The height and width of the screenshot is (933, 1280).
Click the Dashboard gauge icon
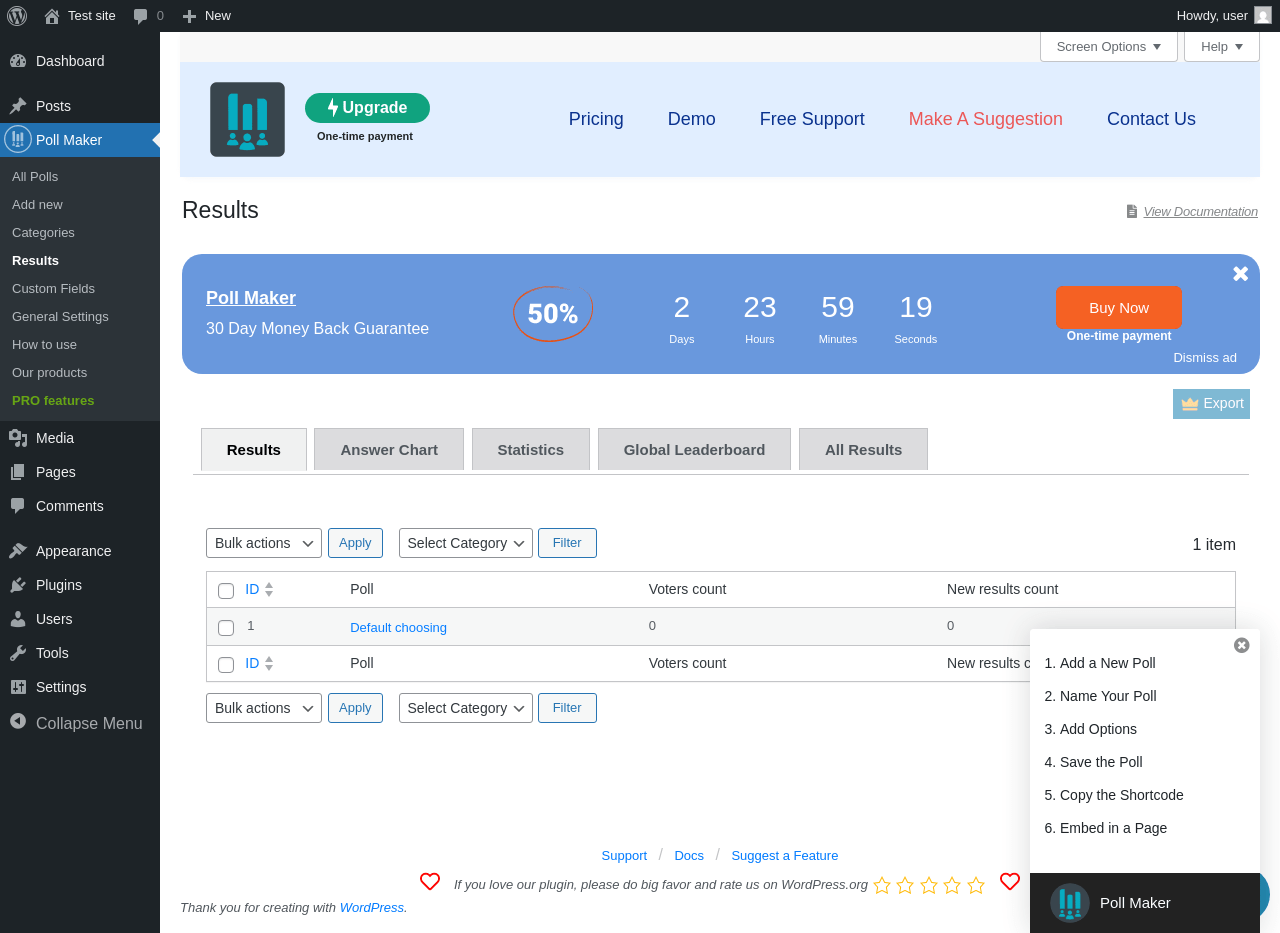point(18,61)
